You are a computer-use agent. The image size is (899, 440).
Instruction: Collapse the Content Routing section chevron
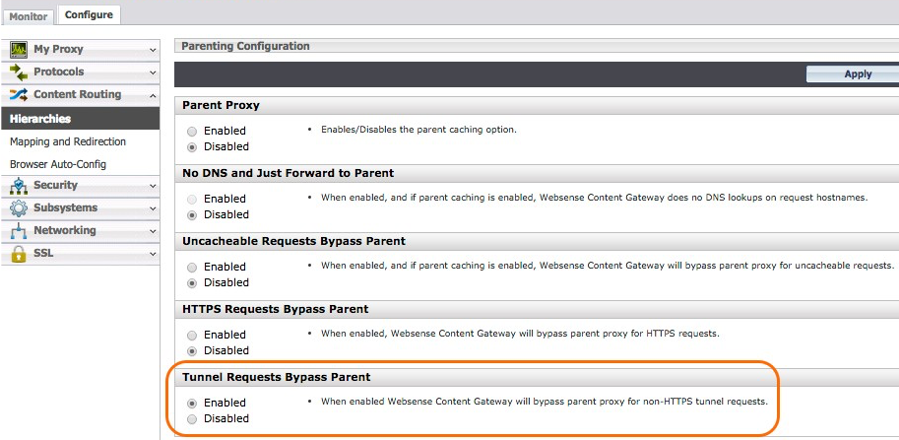[152, 95]
